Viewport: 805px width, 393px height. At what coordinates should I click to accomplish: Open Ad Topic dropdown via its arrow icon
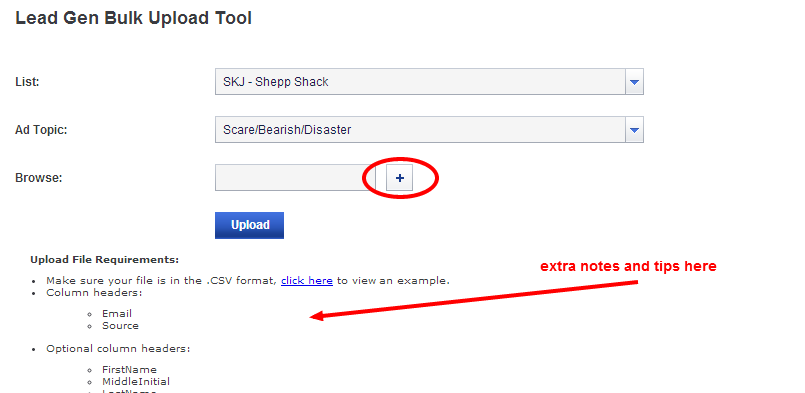[635, 130]
